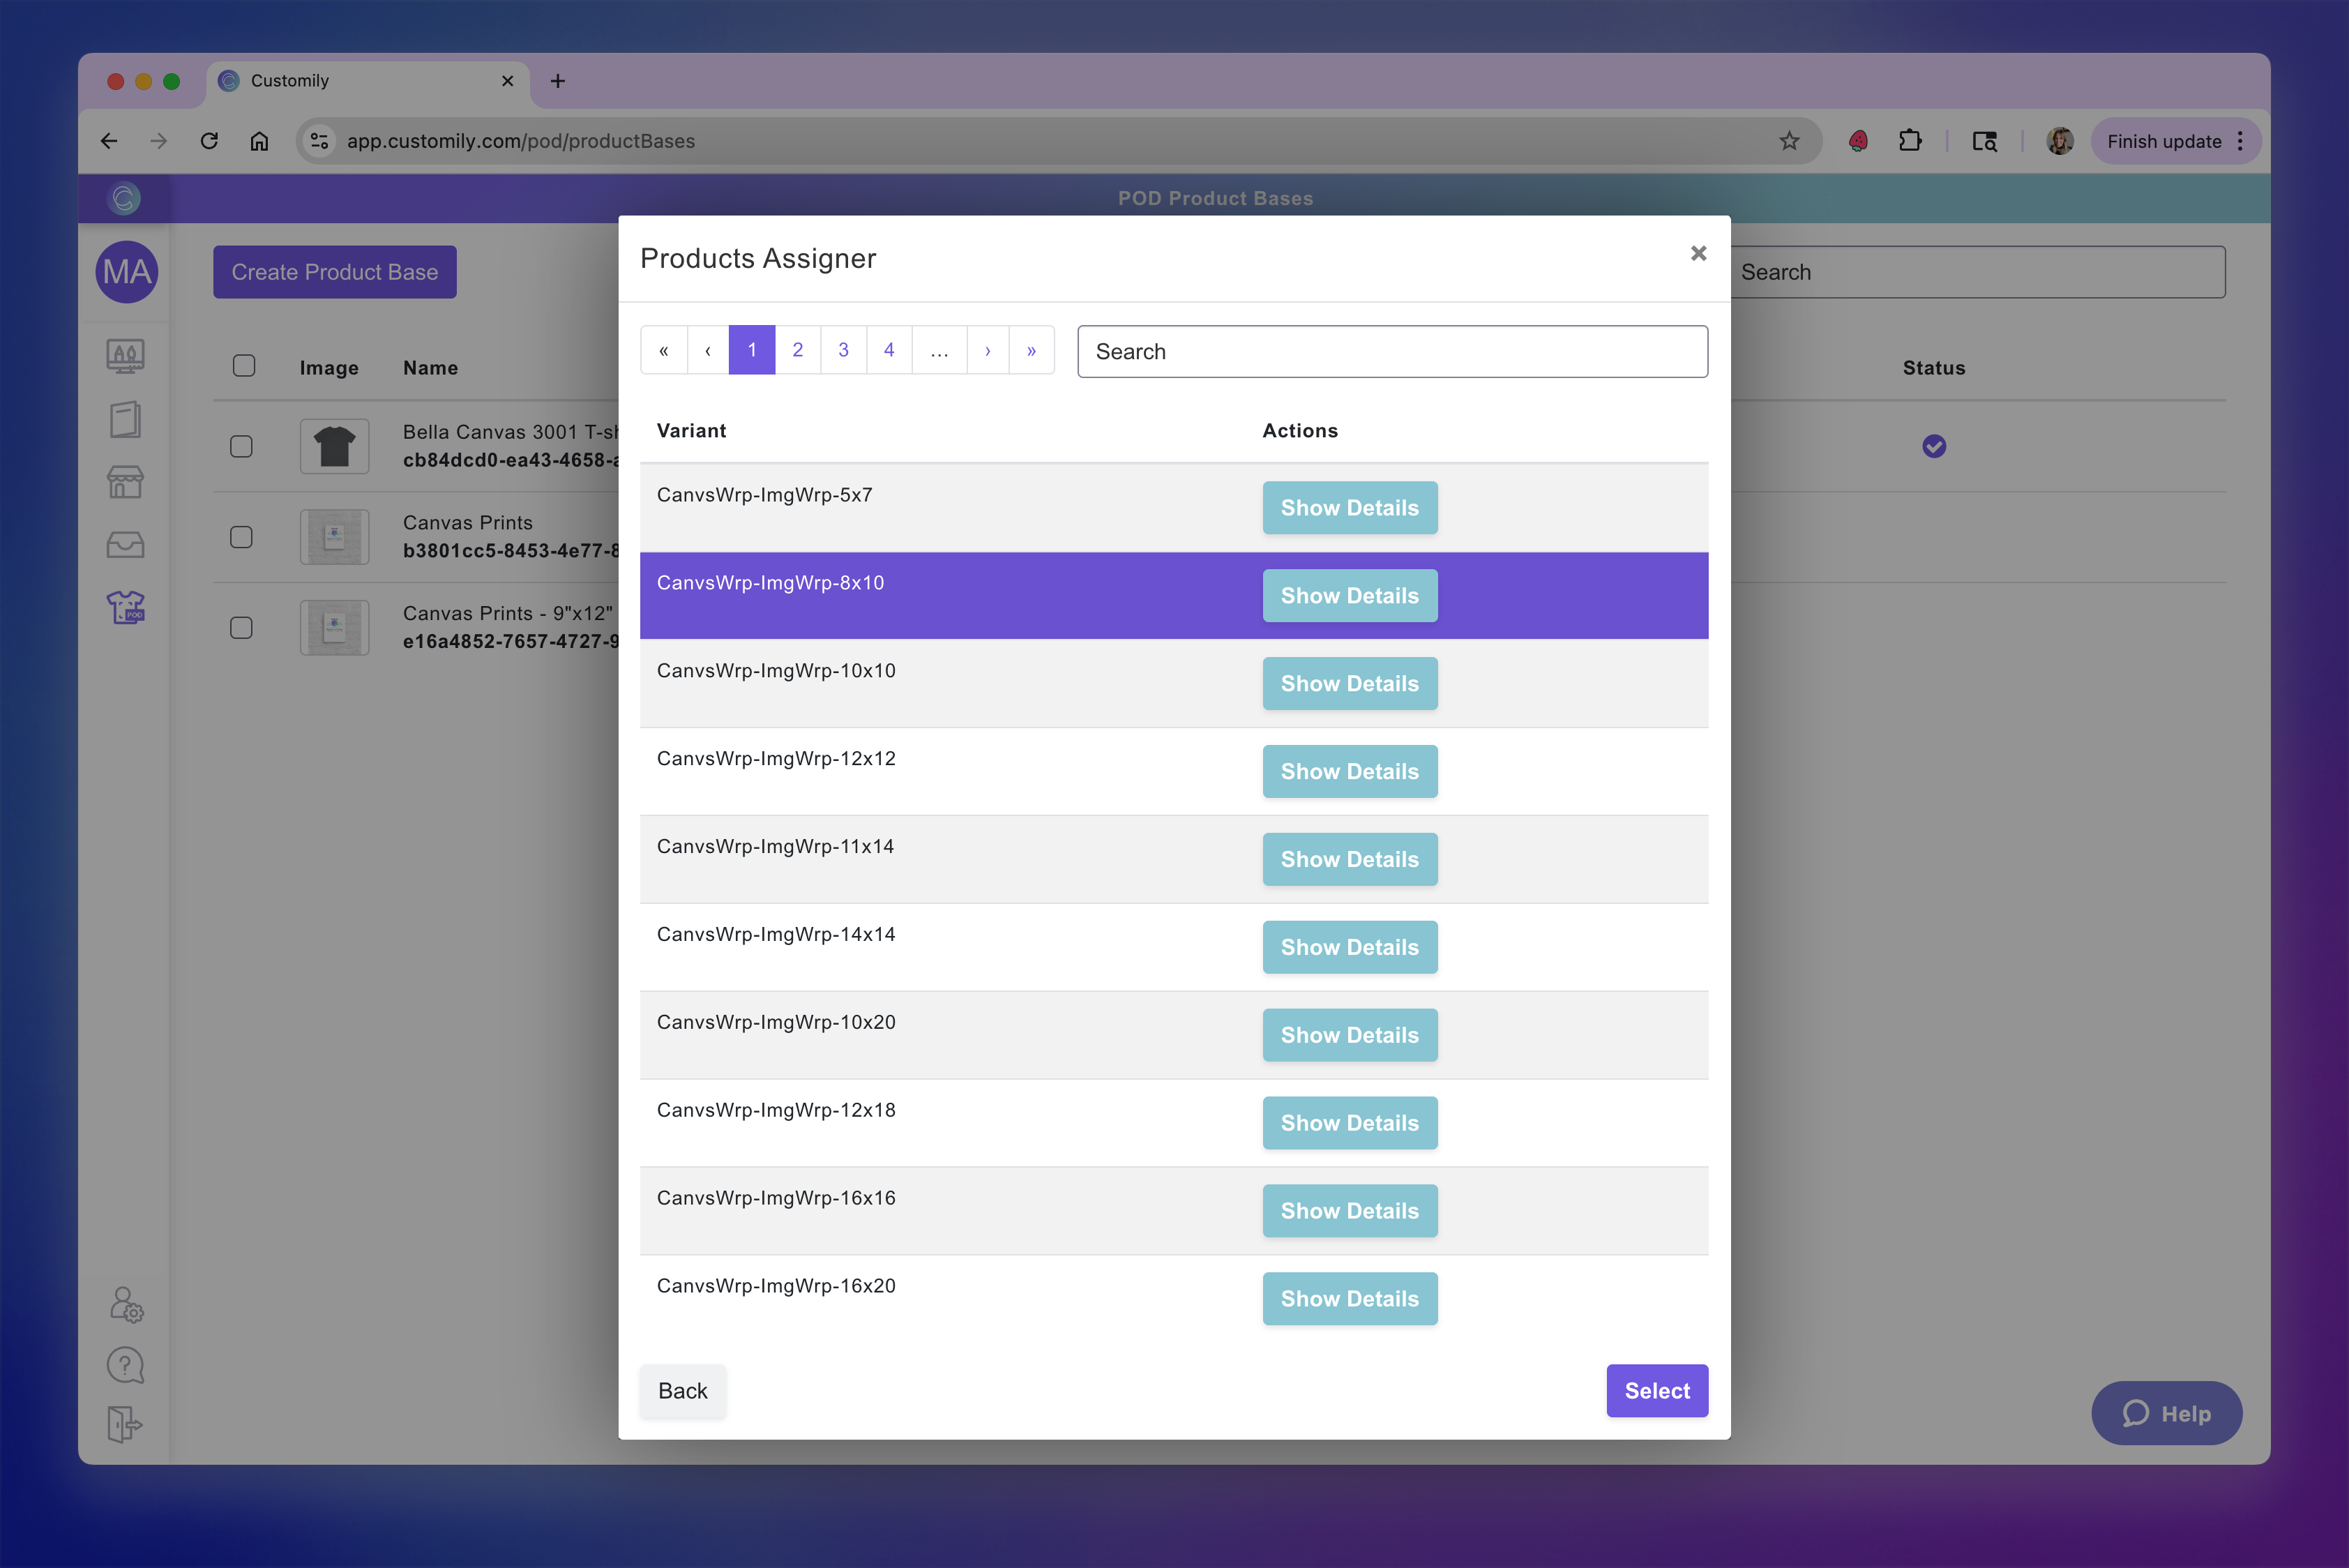The width and height of the screenshot is (2349, 1568).
Task: Show Details for CanvsWrp-ImgWrp-12x12
Action: 1349,771
